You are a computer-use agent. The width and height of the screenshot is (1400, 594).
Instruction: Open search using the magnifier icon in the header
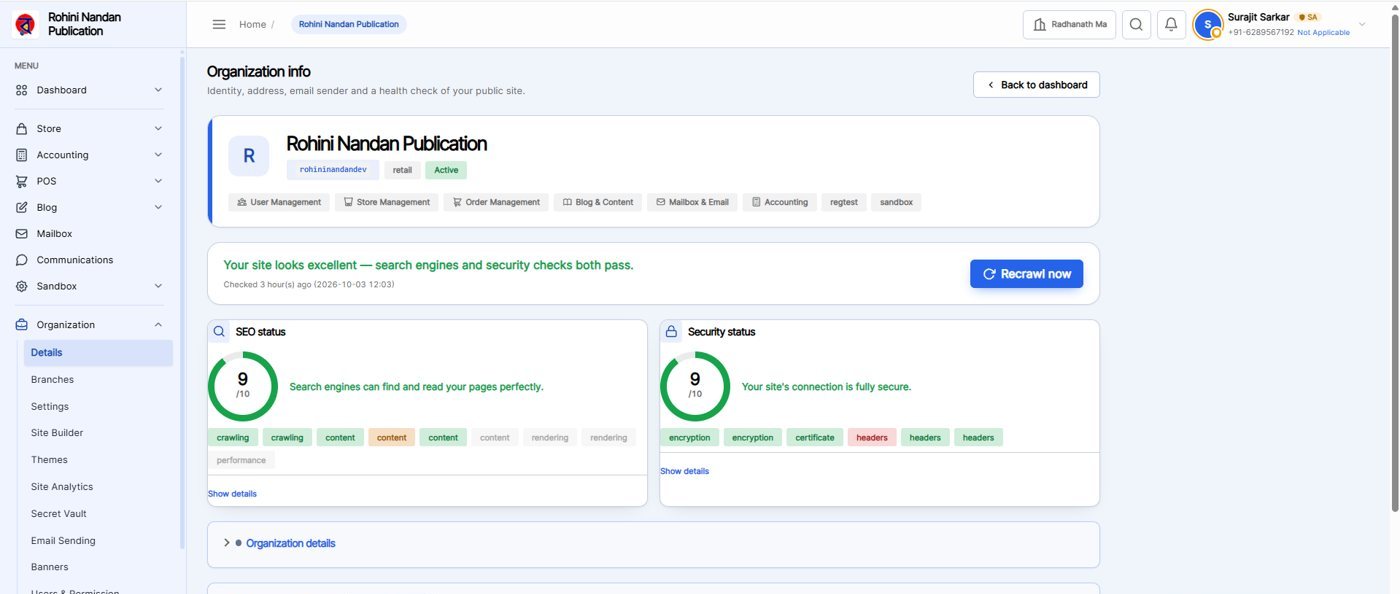click(1136, 25)
